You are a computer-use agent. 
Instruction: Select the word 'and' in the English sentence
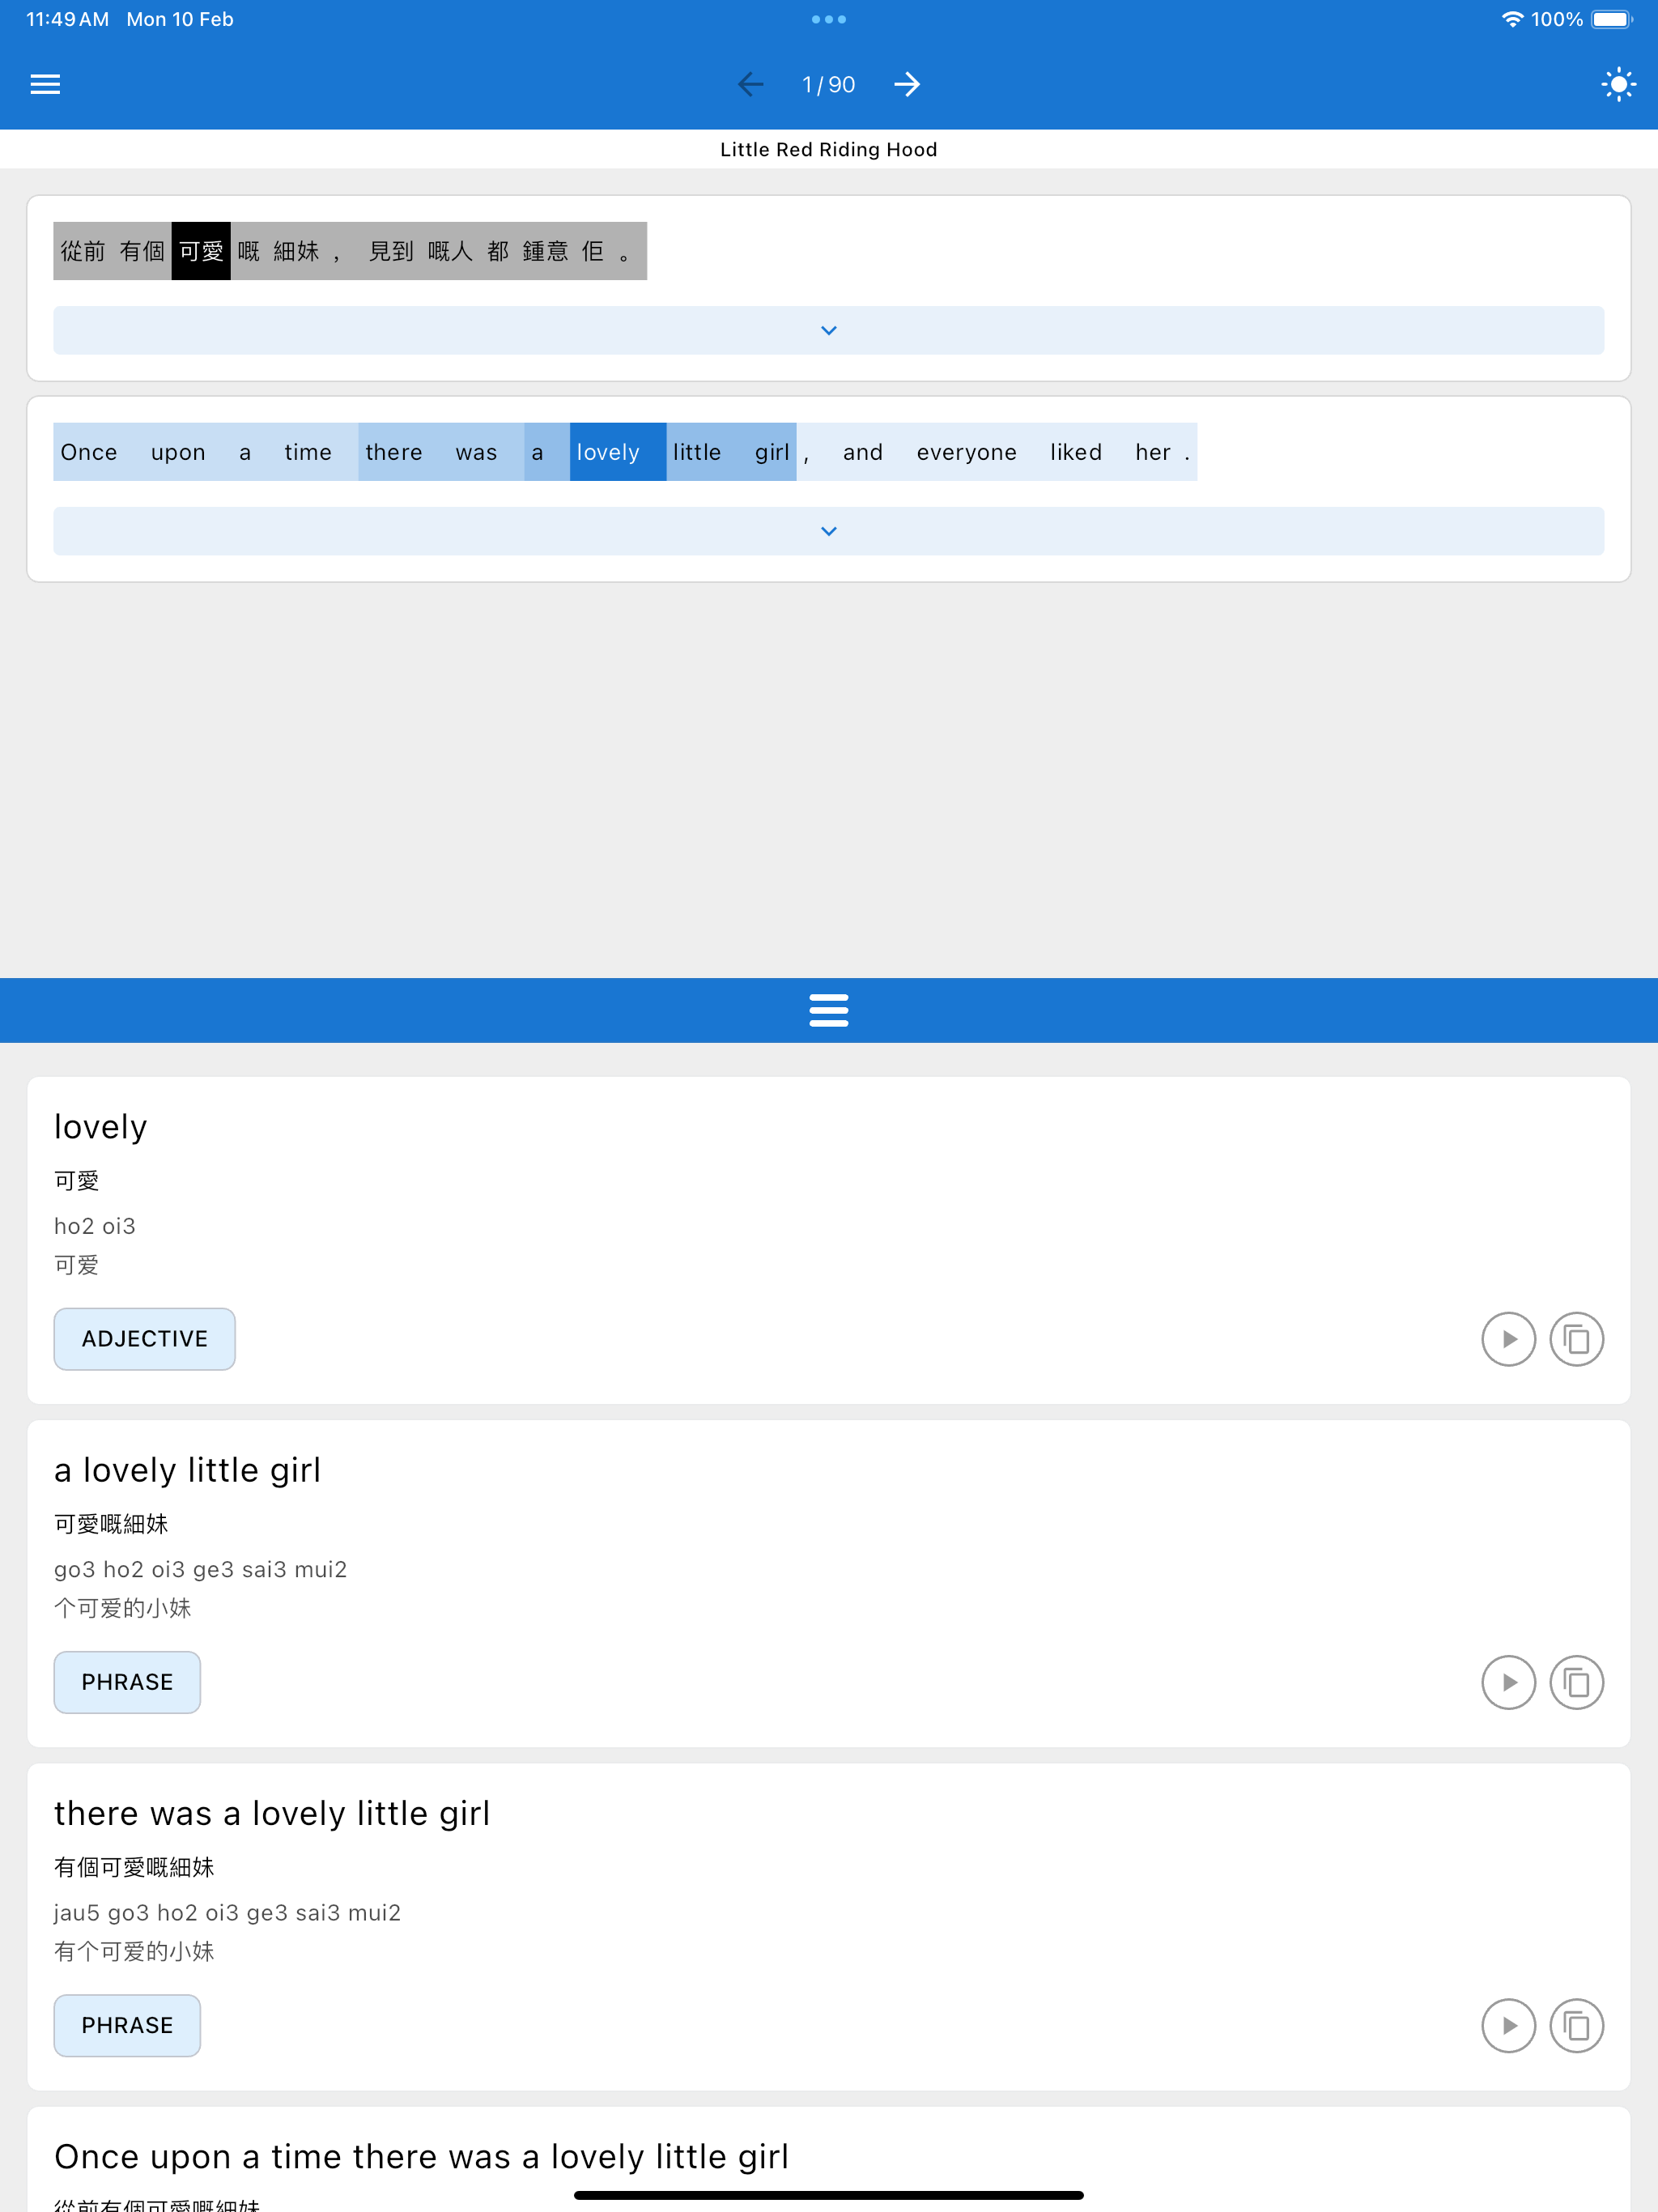pyautogui.click(x=863, y=452)
